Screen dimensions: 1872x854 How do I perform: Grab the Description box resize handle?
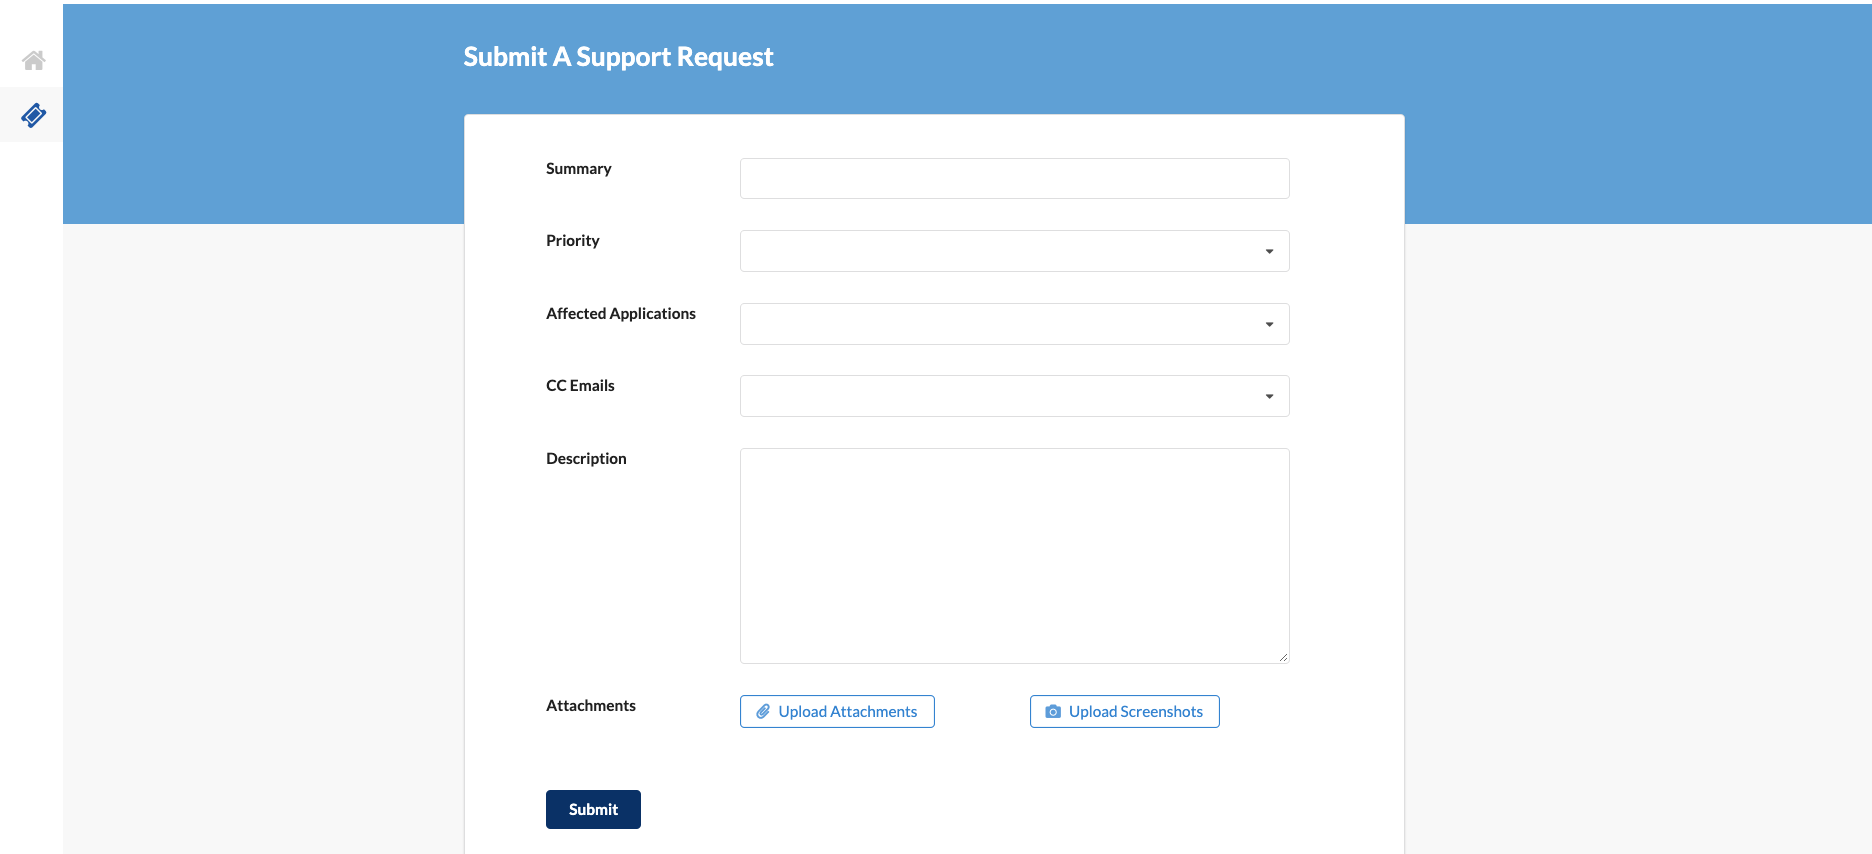[1283, 657]
